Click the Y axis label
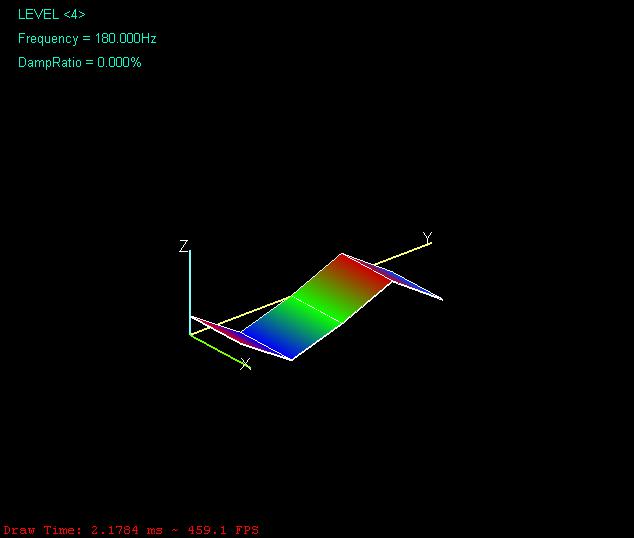The width and height of the screenshot is (634, 538). (x=427, y=238)
